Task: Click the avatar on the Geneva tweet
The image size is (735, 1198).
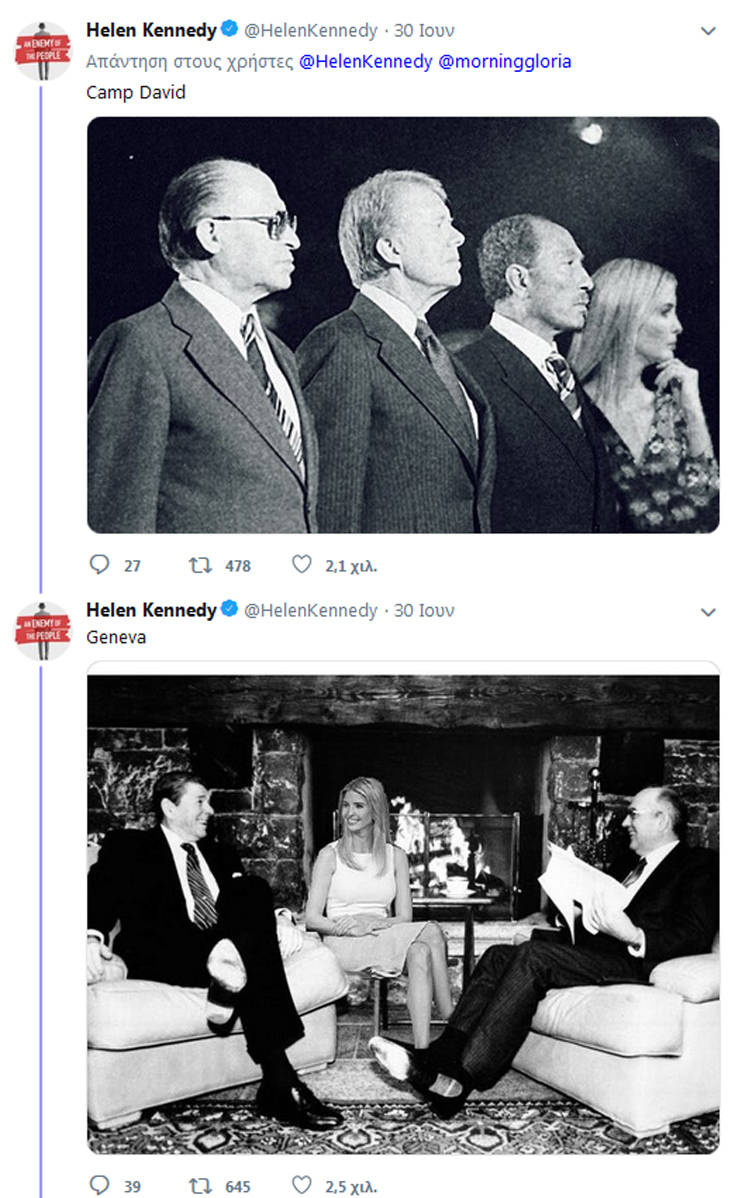Action: pos(42,631)
